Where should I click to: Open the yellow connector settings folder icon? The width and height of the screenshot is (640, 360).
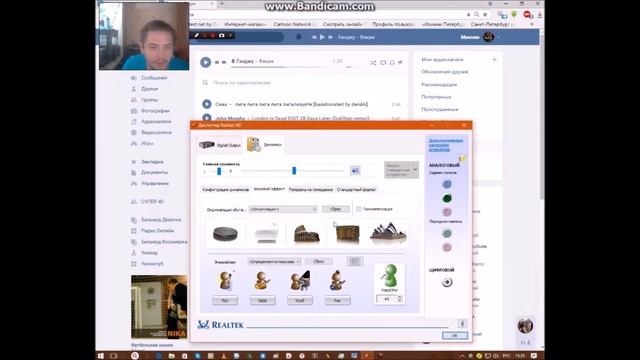pyautogui.click(x=462, y=158)
